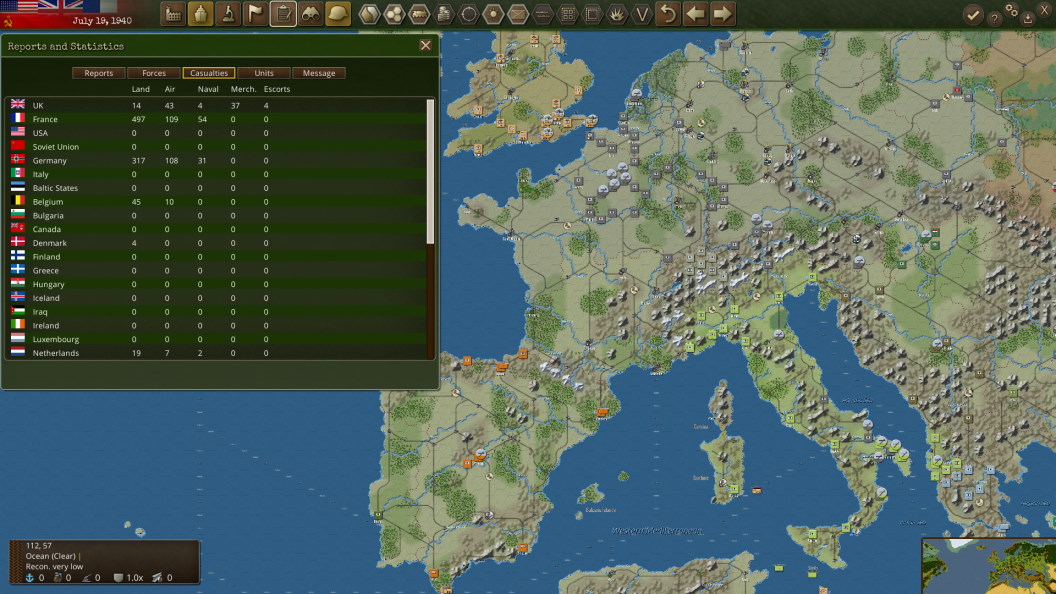Click the dotted-square selection hex icon
Screen dimensions: 1056x594
point(592,14)
